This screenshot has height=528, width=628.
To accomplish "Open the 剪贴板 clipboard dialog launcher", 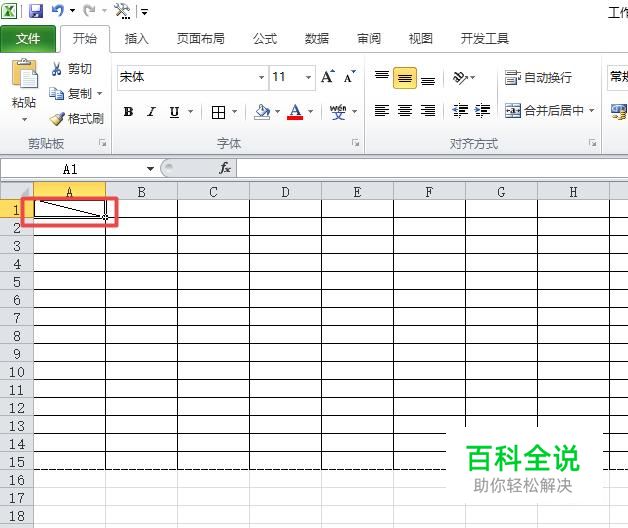I will click(x=103, y=143).
